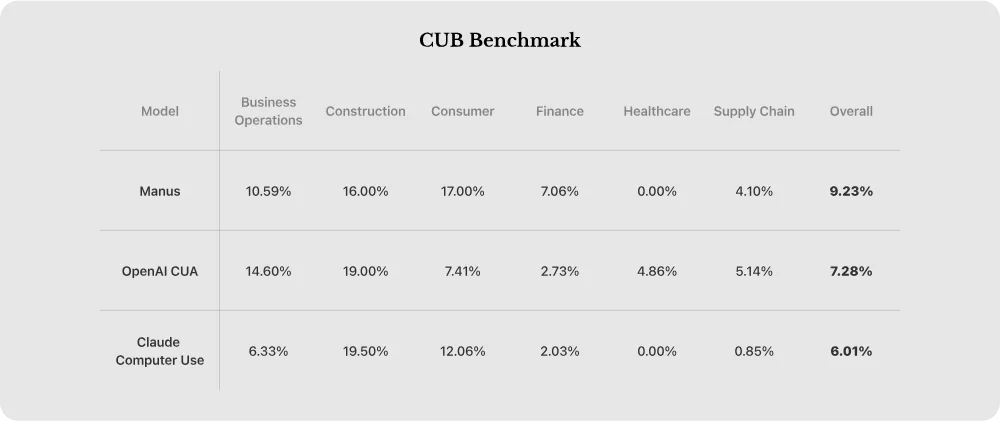
Task: Click Manus overall score 9.23%
Action: point(851,191)
